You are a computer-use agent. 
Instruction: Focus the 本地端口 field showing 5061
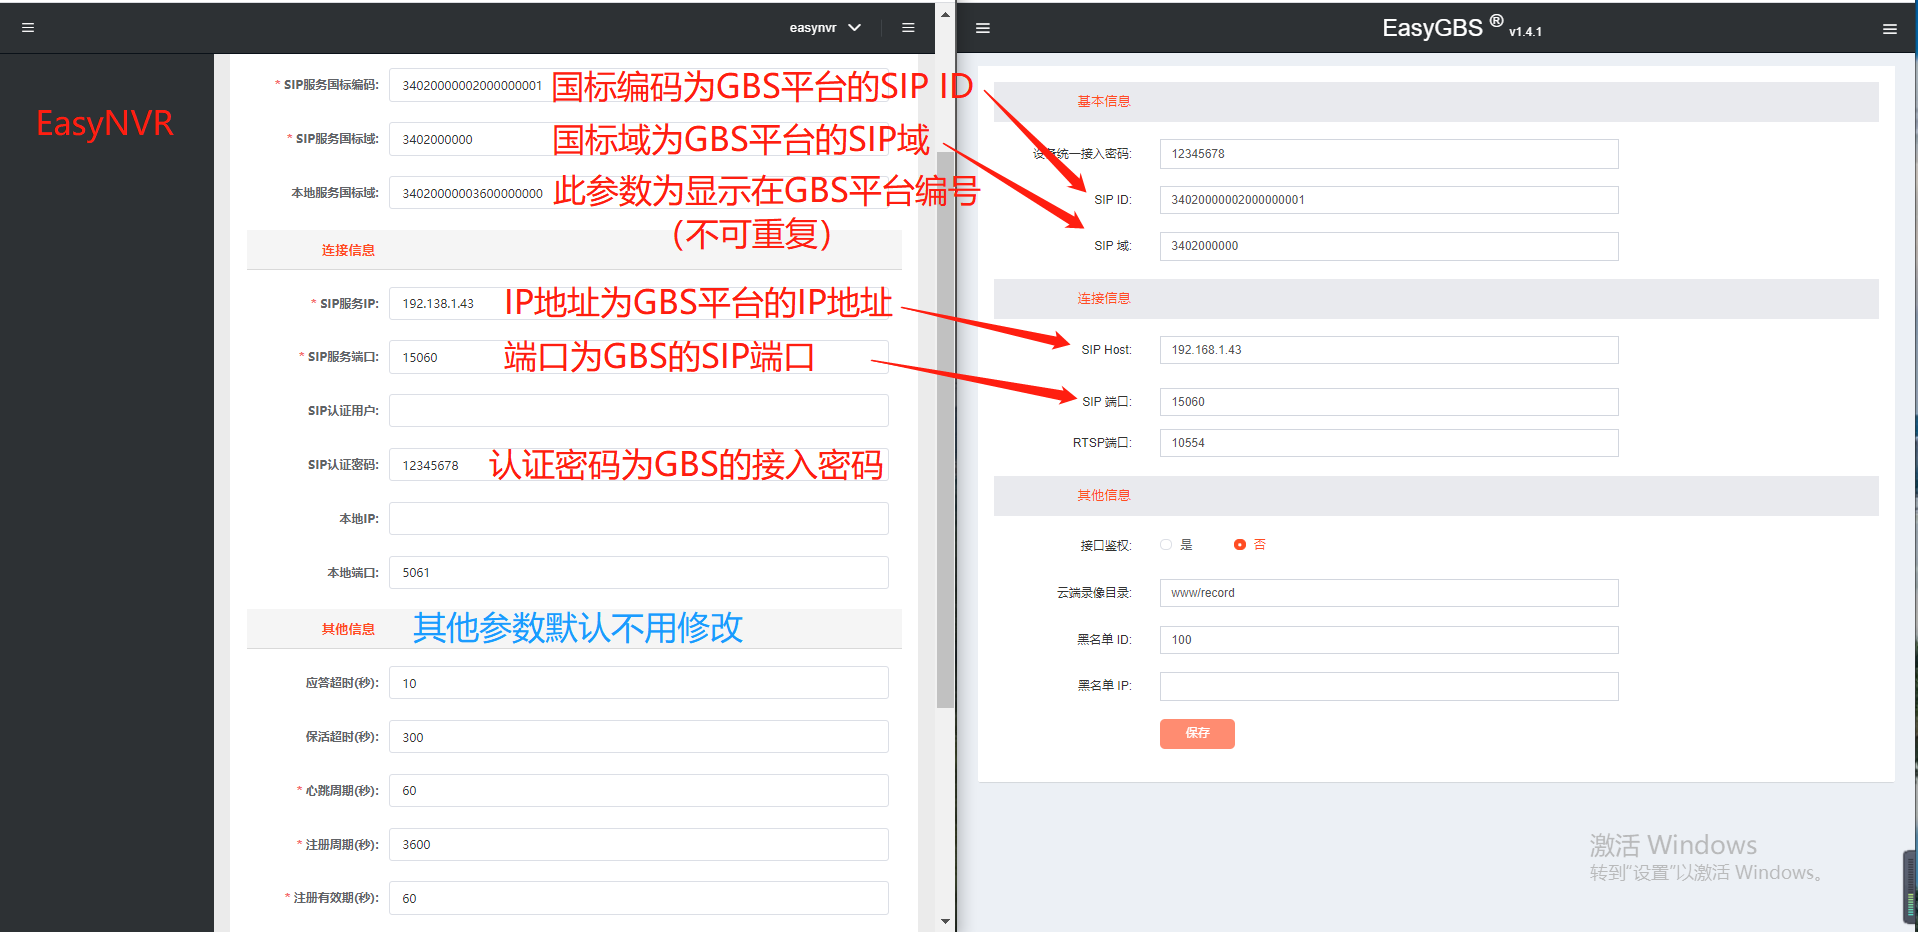[638, 573]
